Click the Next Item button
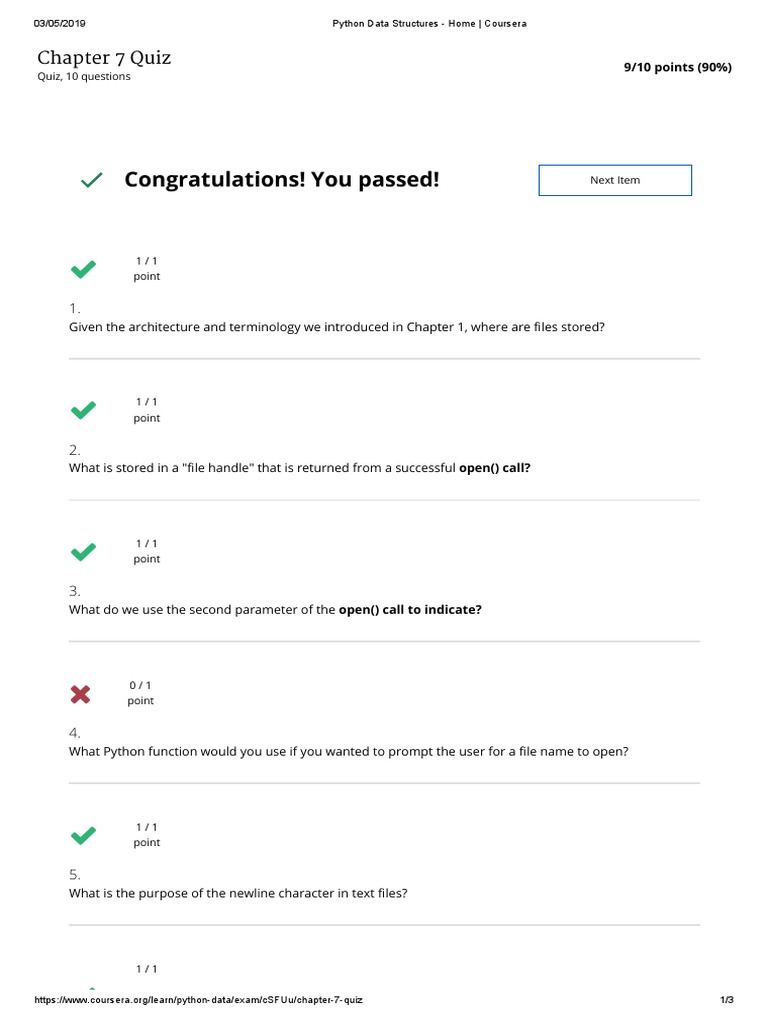Image resolution: width=768 pixels, height=1024 pixels. coord(614,180)
